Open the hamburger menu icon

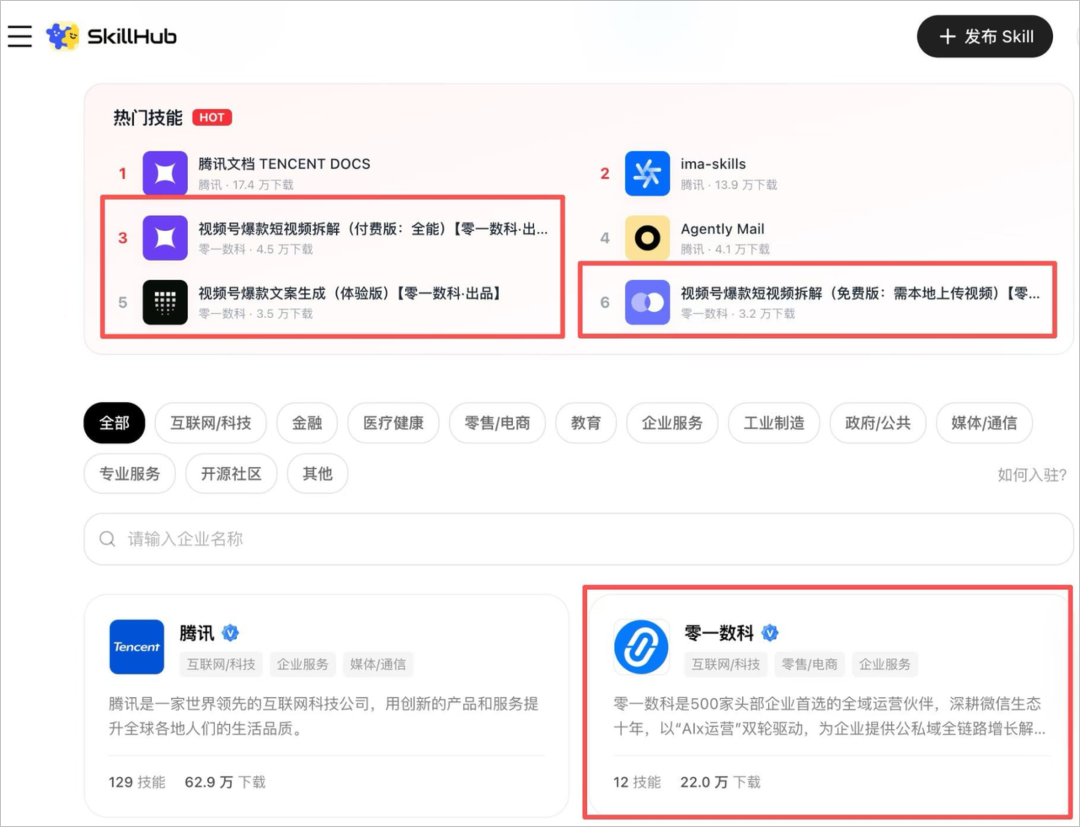[x=20, y=36]
